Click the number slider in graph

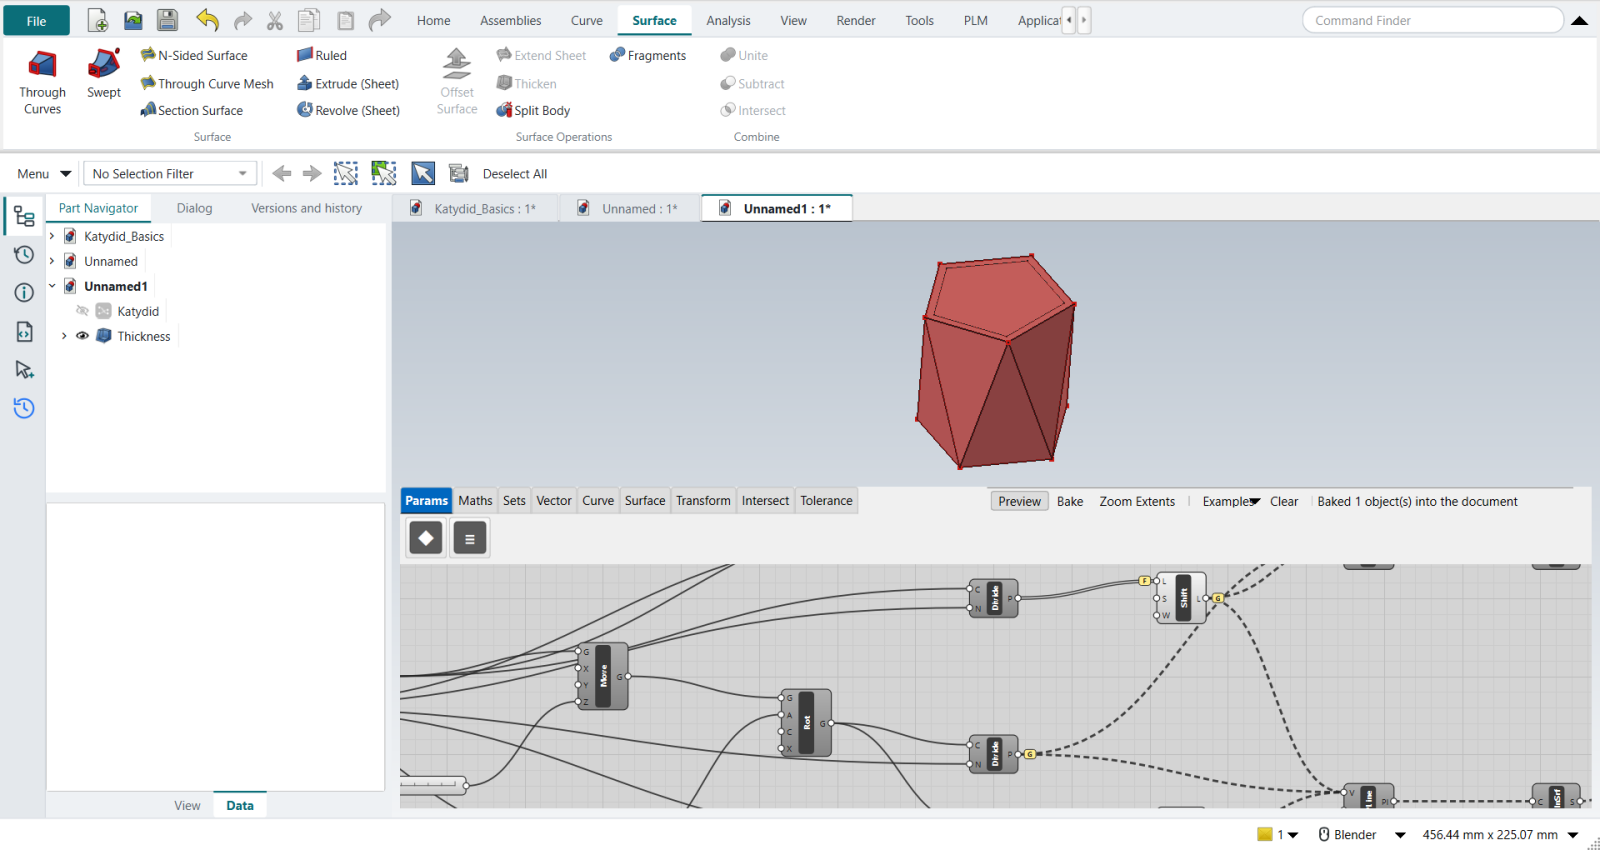[x=433, y=785]
